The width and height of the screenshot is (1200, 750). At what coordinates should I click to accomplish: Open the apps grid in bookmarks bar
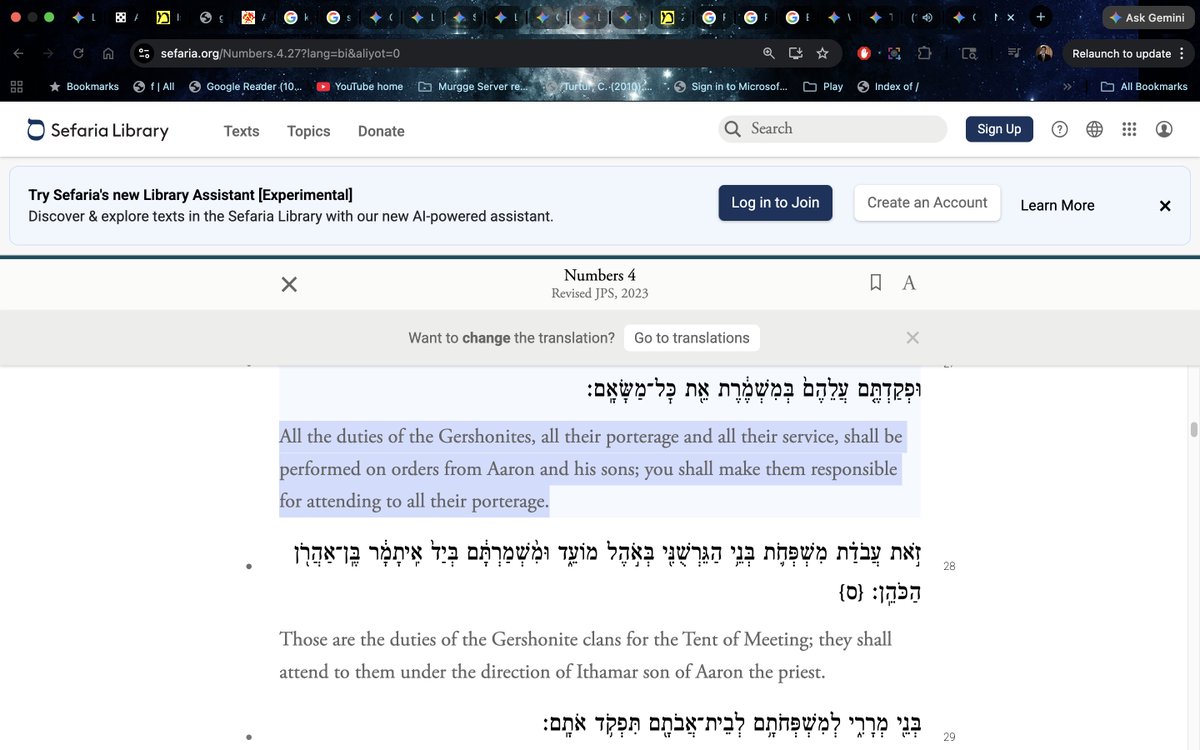point(16,87)
